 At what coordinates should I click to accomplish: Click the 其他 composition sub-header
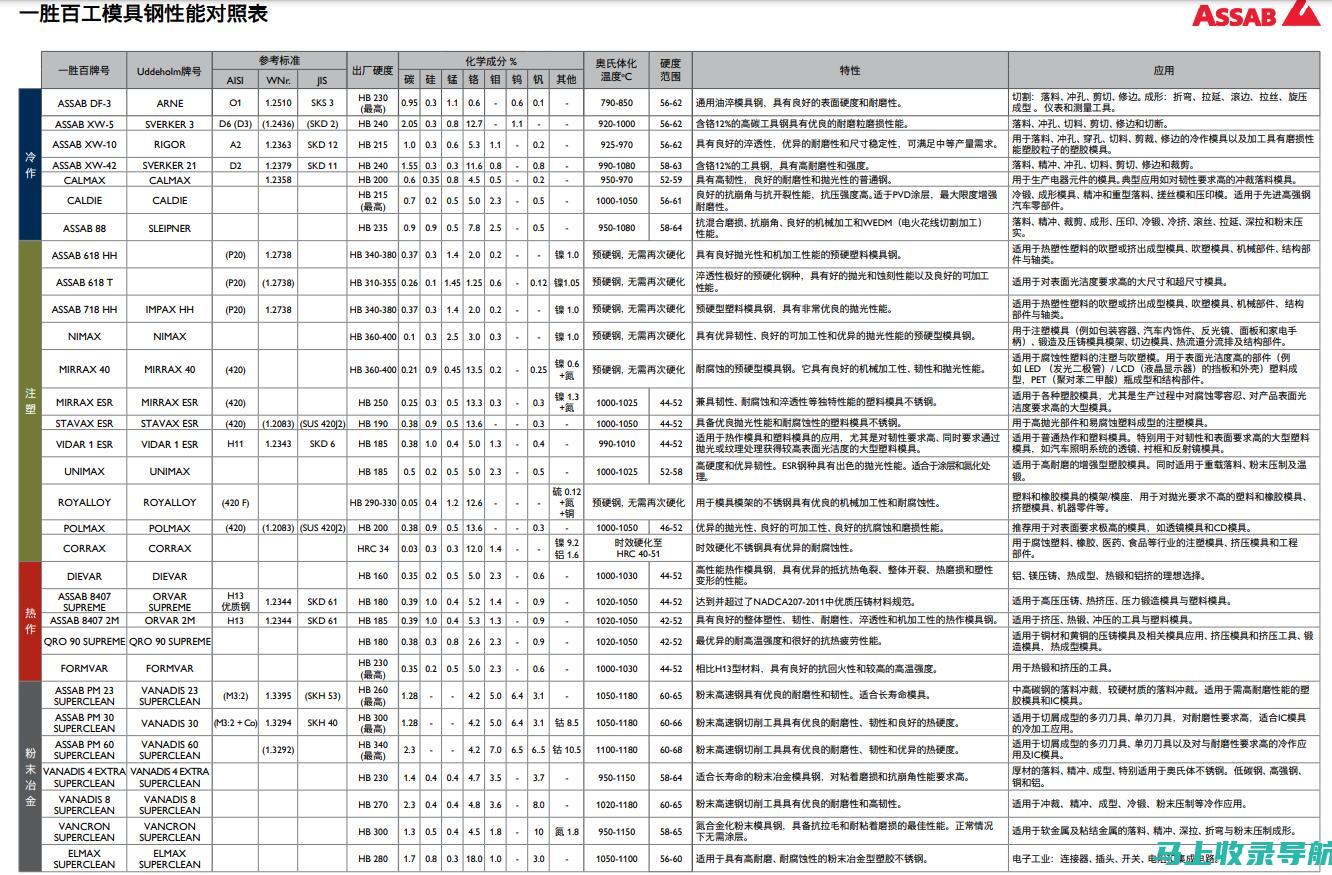(566, 80)
